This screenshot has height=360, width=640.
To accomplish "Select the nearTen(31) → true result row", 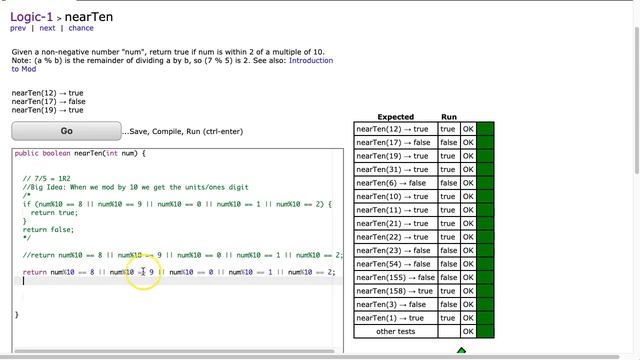I will 424,169.
